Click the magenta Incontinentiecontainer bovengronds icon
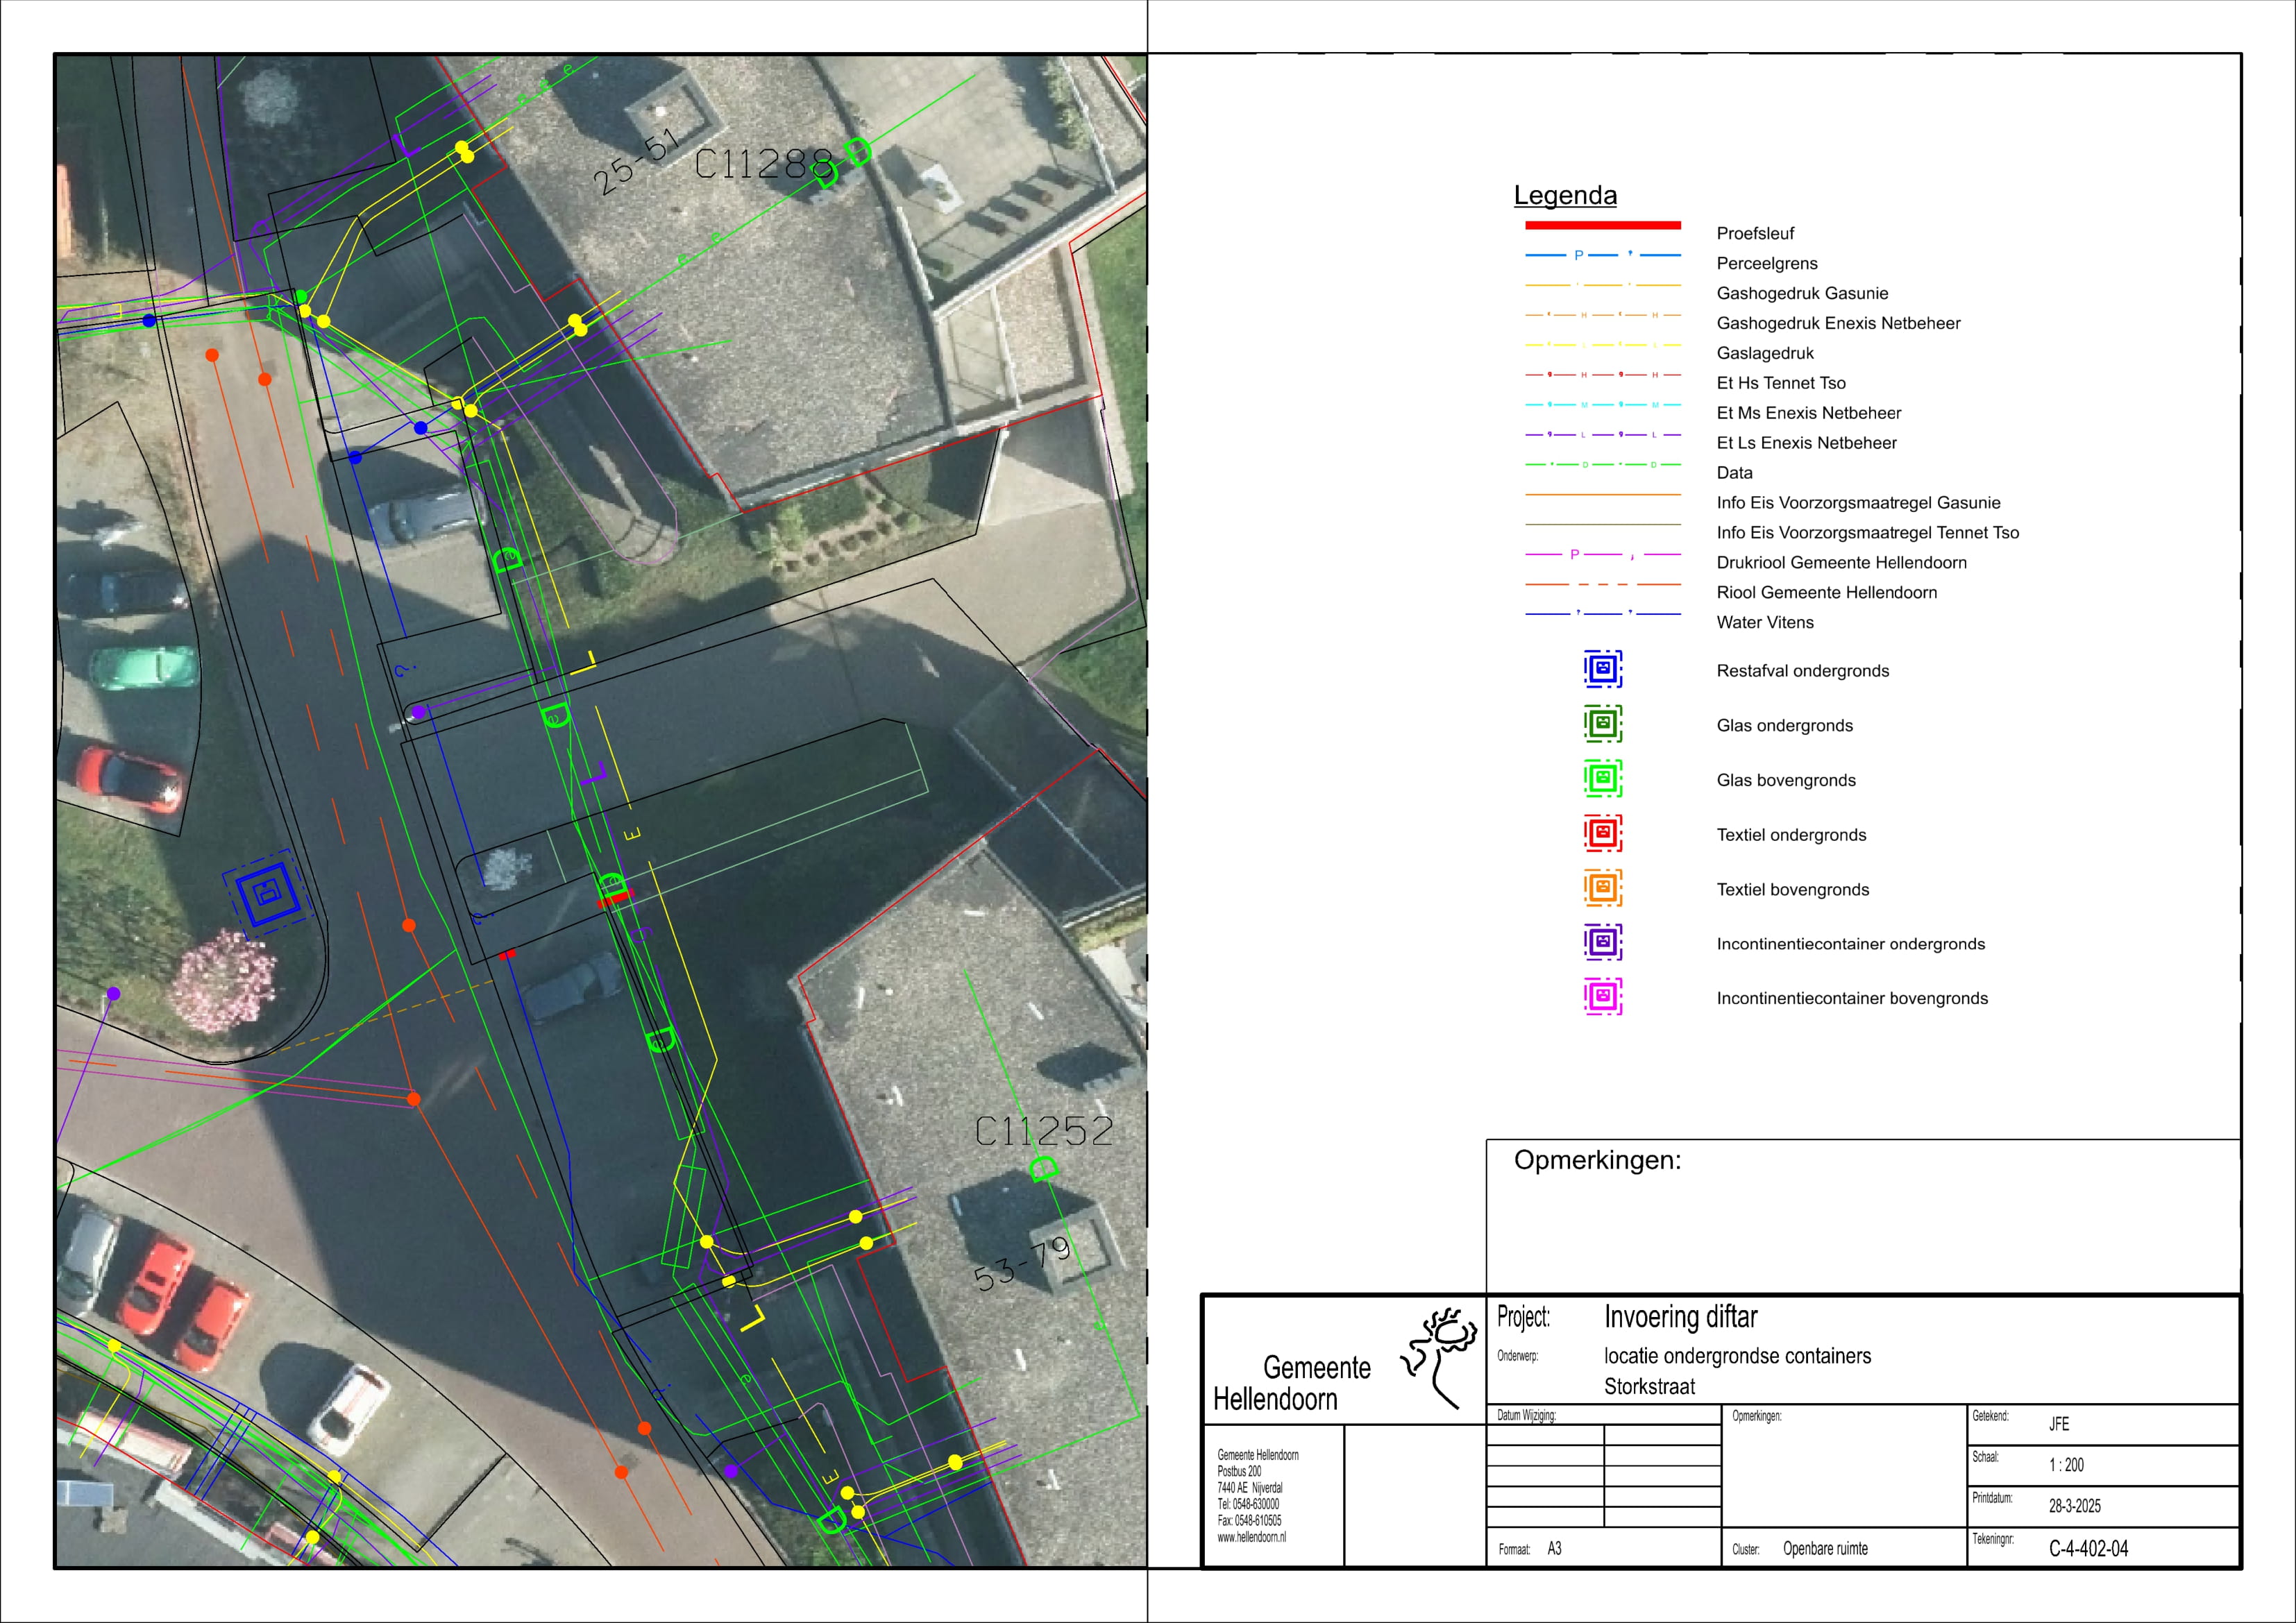 tap(1602, 997)
